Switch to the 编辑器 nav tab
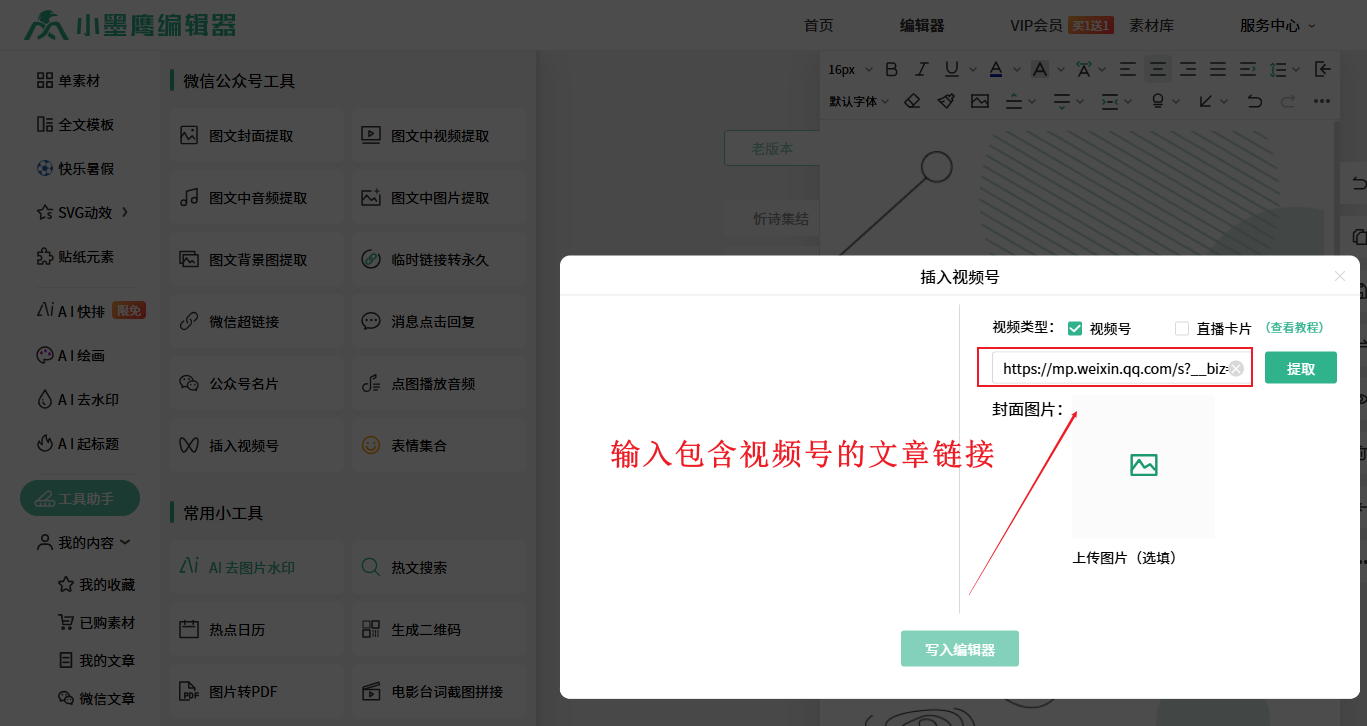Image resolution: width=1367 pixels, height=726 pixels. pyautogui.click(x=922, y=26)
